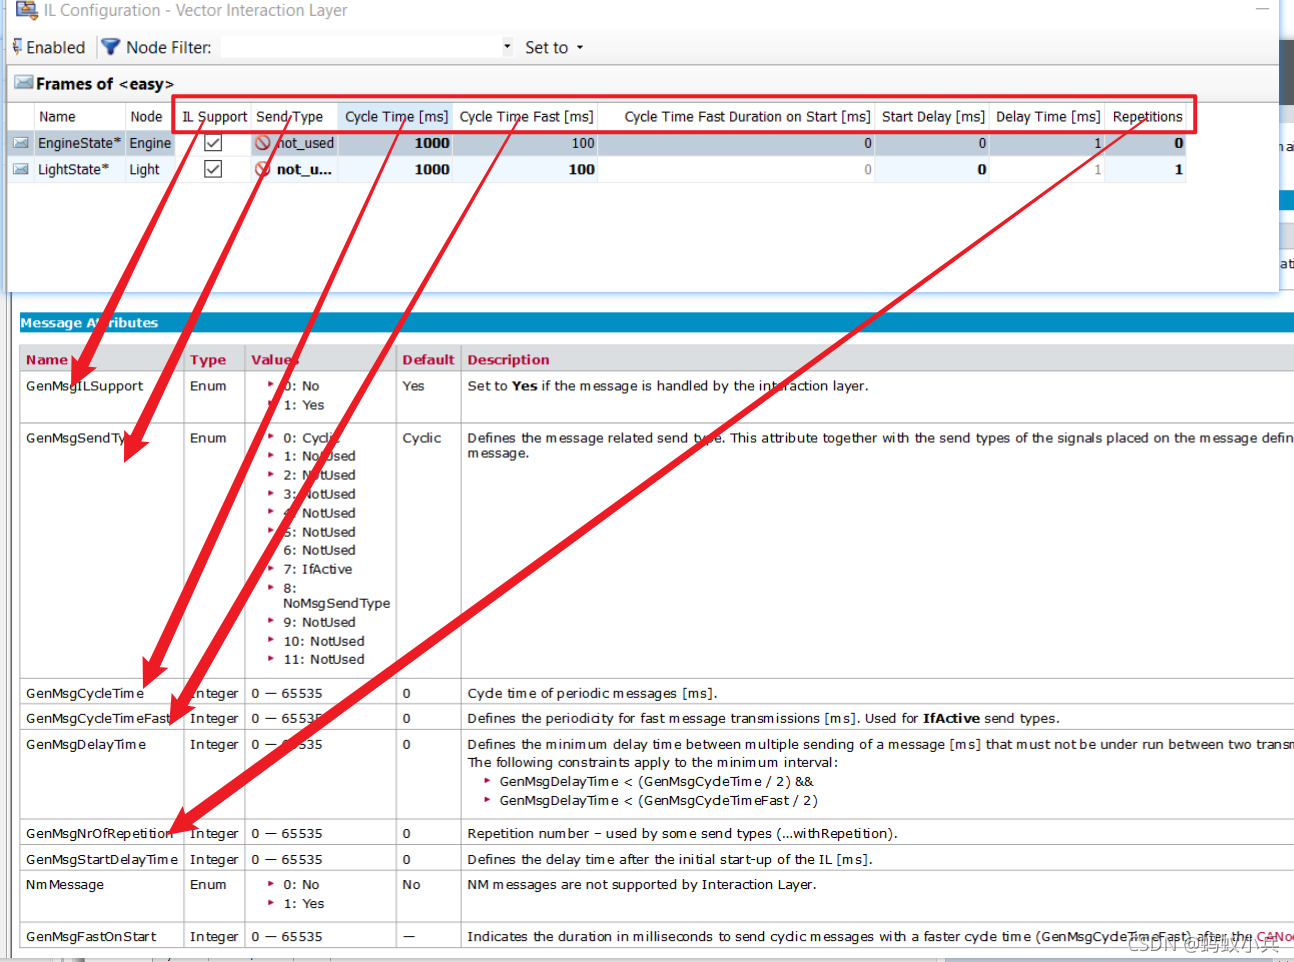1294x962 pixels.
Task: Click the Frames of easy header icon
Action: 23,83
